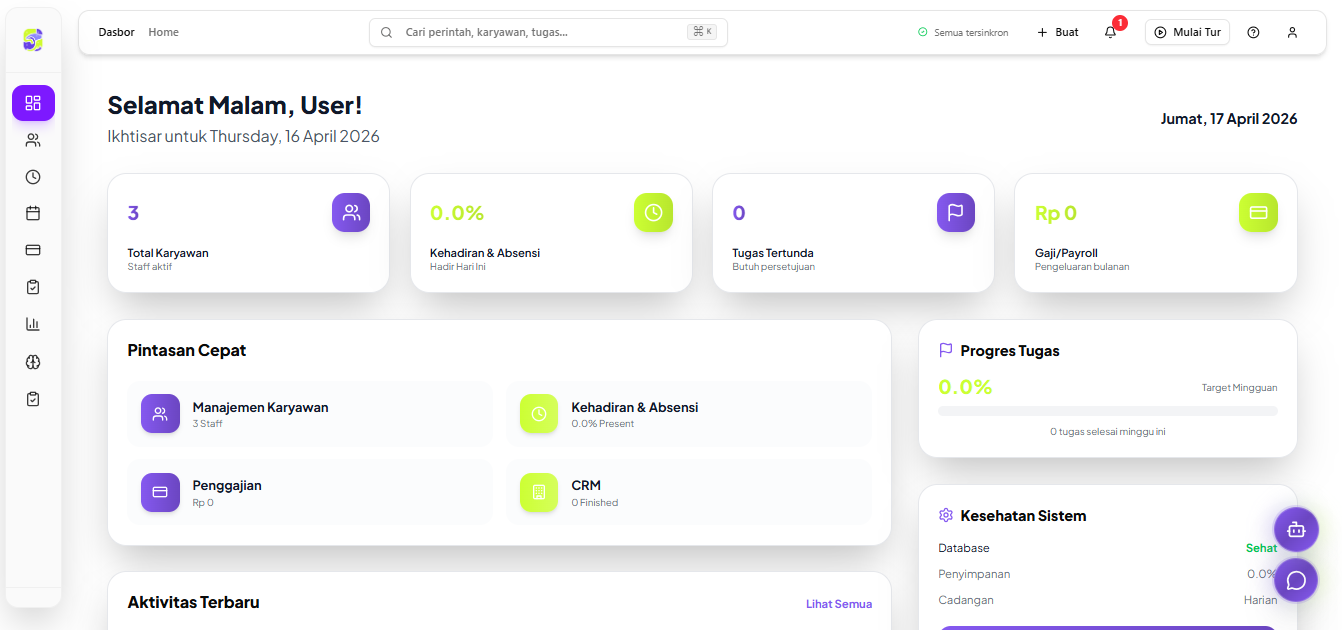1342x630 pixels.
Task: Open the user profile icon
Action: tap(1292, 32)
